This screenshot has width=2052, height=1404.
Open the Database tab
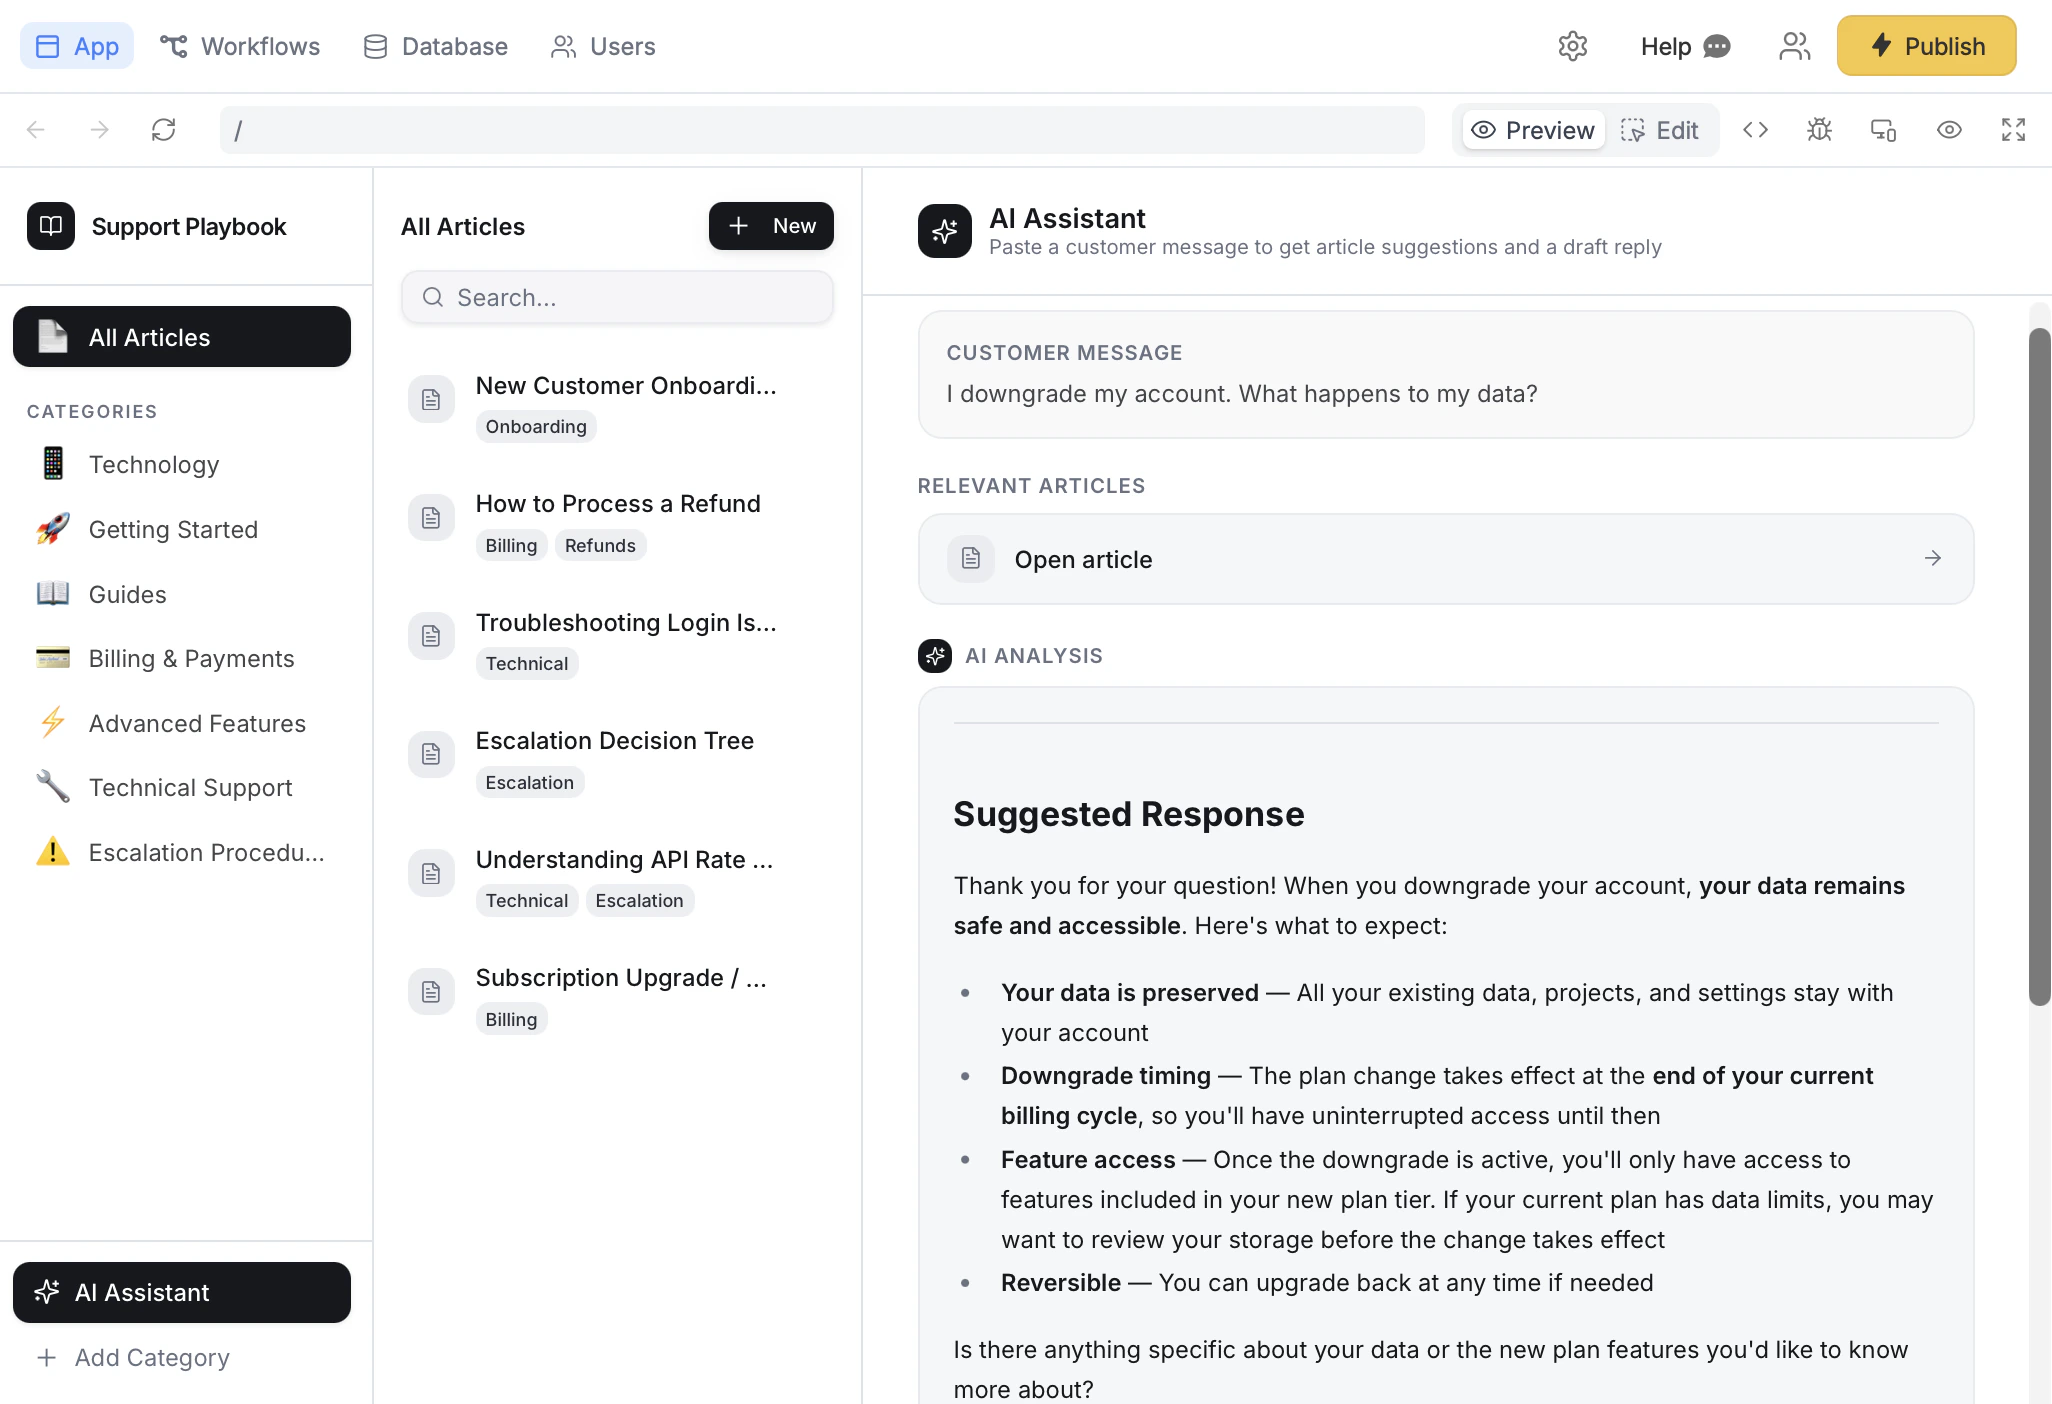(x=435, y=46)
